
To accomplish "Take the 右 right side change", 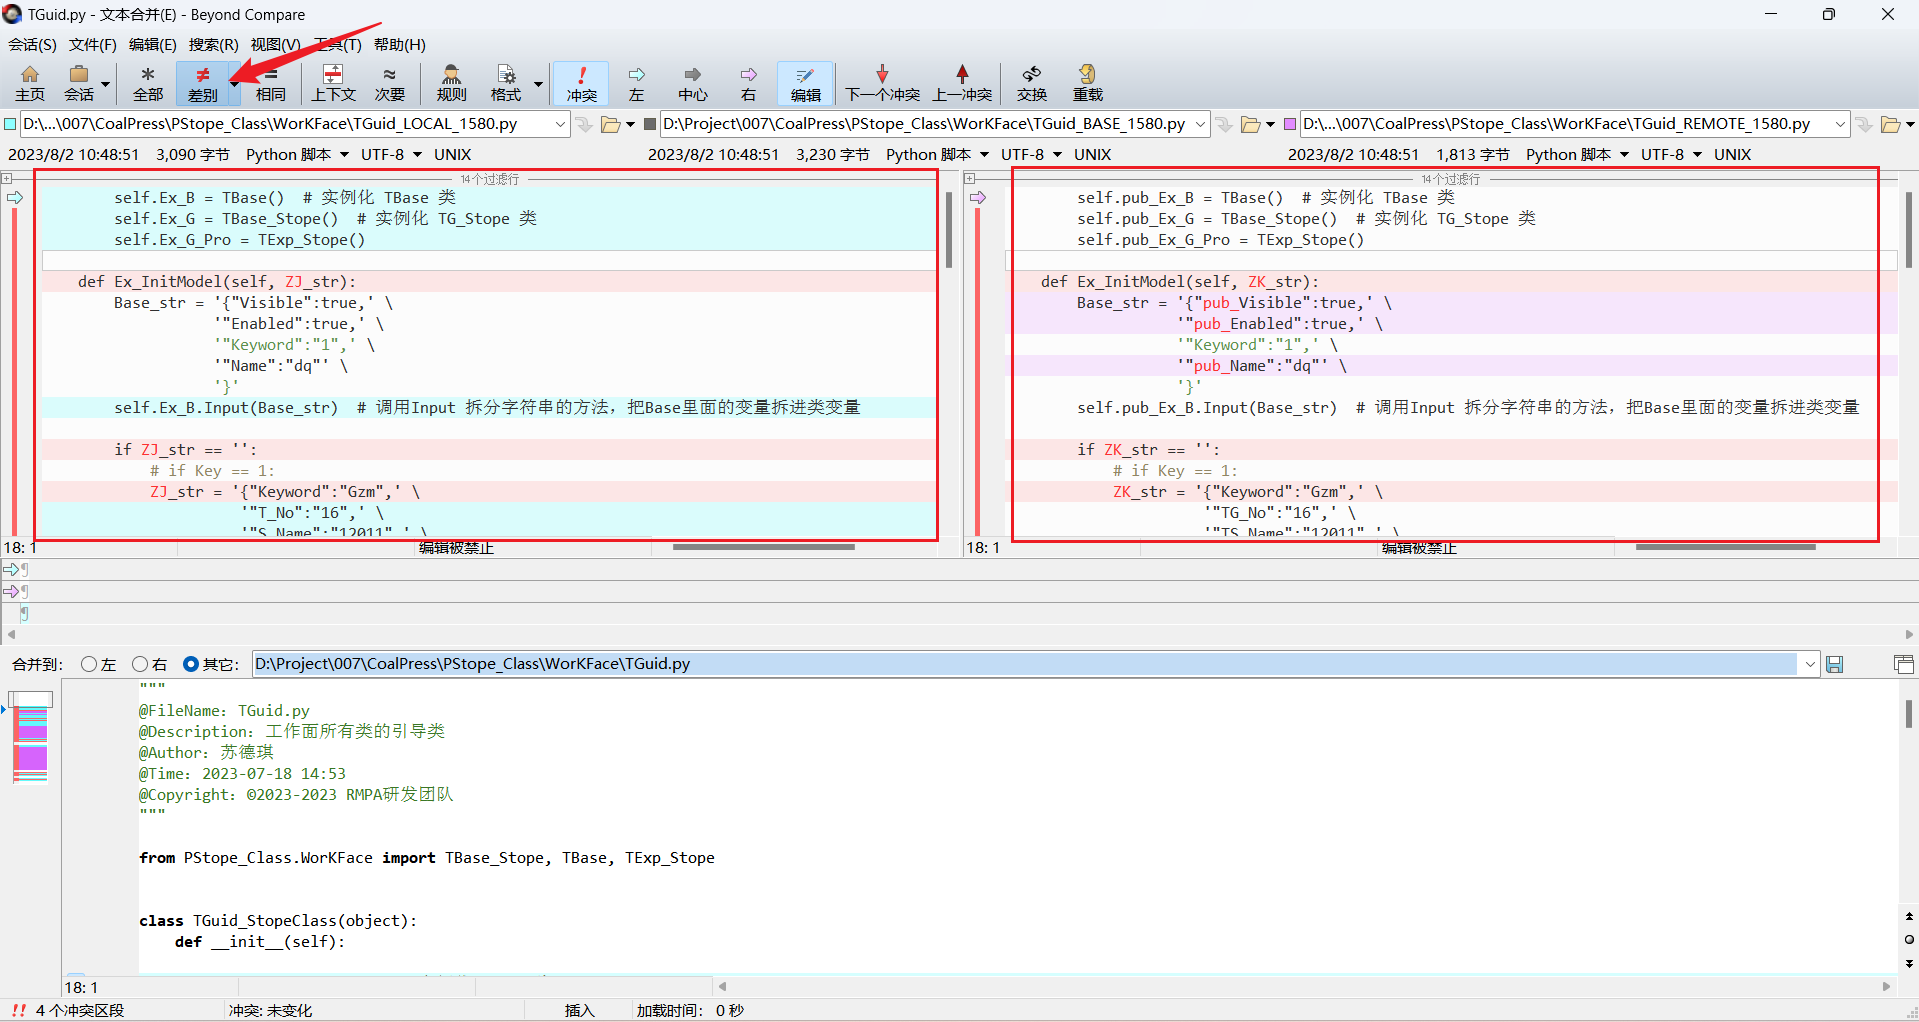I will [x=748, y=83].
